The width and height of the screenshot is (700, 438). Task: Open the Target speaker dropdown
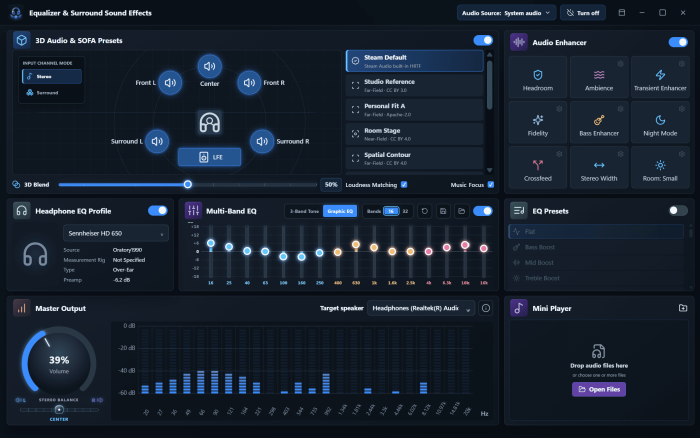421,308
